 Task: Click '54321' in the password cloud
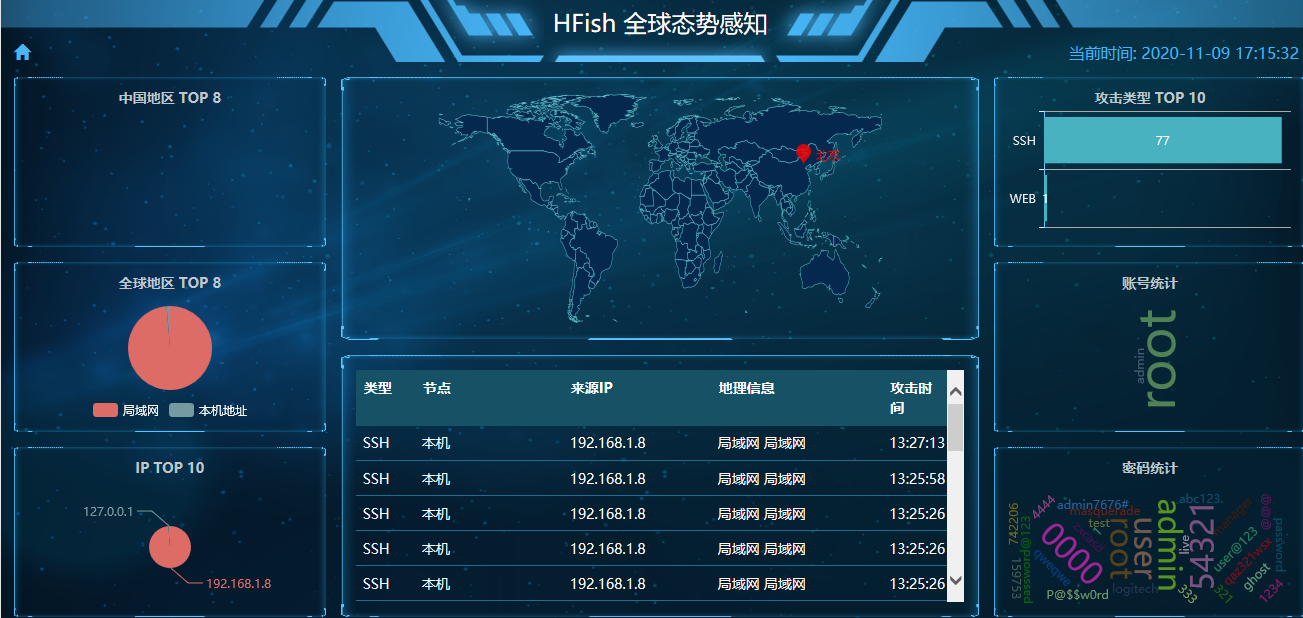tap(1202, 547)
